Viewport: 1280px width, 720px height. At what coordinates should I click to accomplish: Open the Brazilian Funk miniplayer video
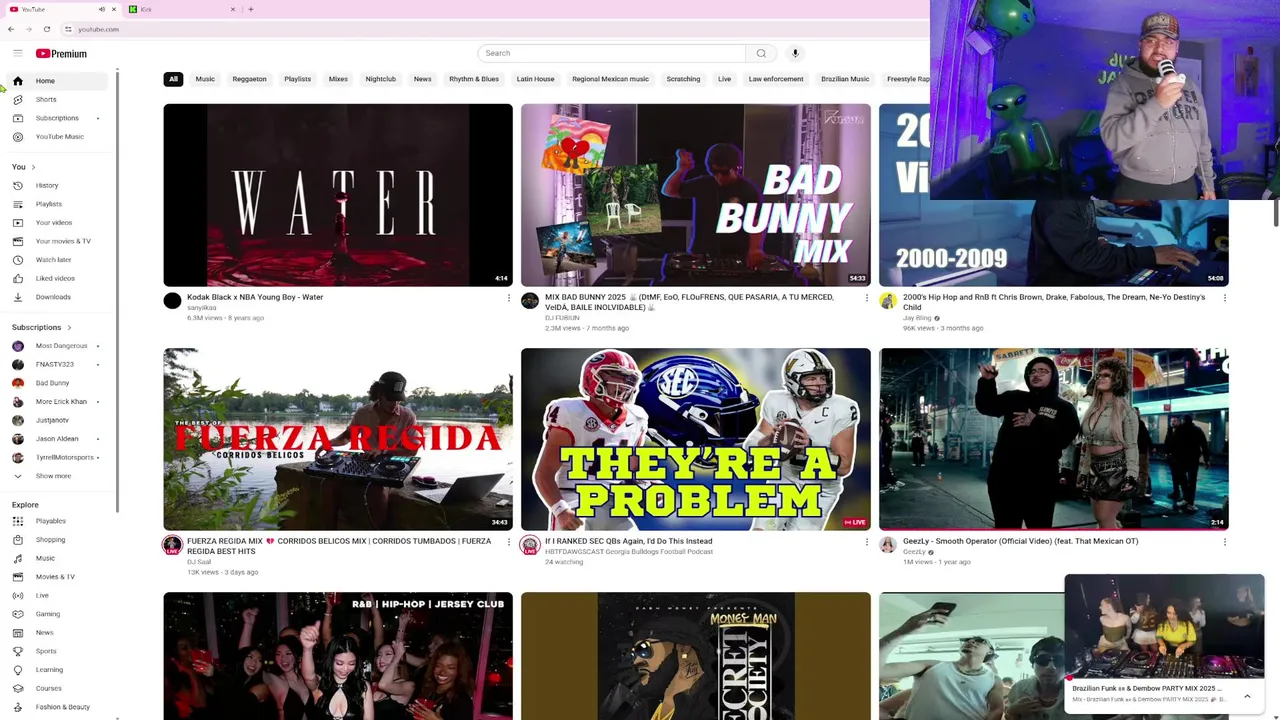coord(1165,627)
